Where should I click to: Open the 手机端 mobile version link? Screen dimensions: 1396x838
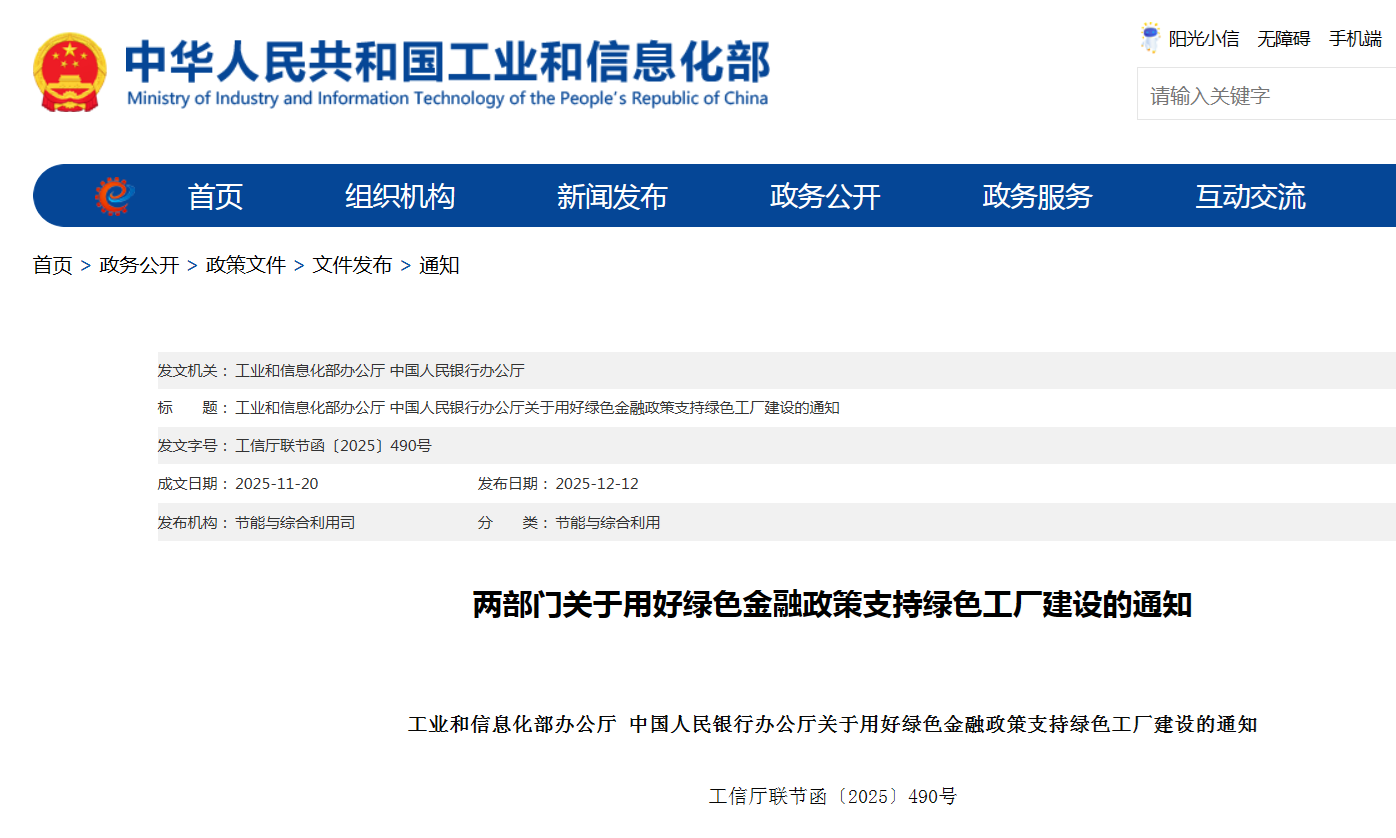1355,39
